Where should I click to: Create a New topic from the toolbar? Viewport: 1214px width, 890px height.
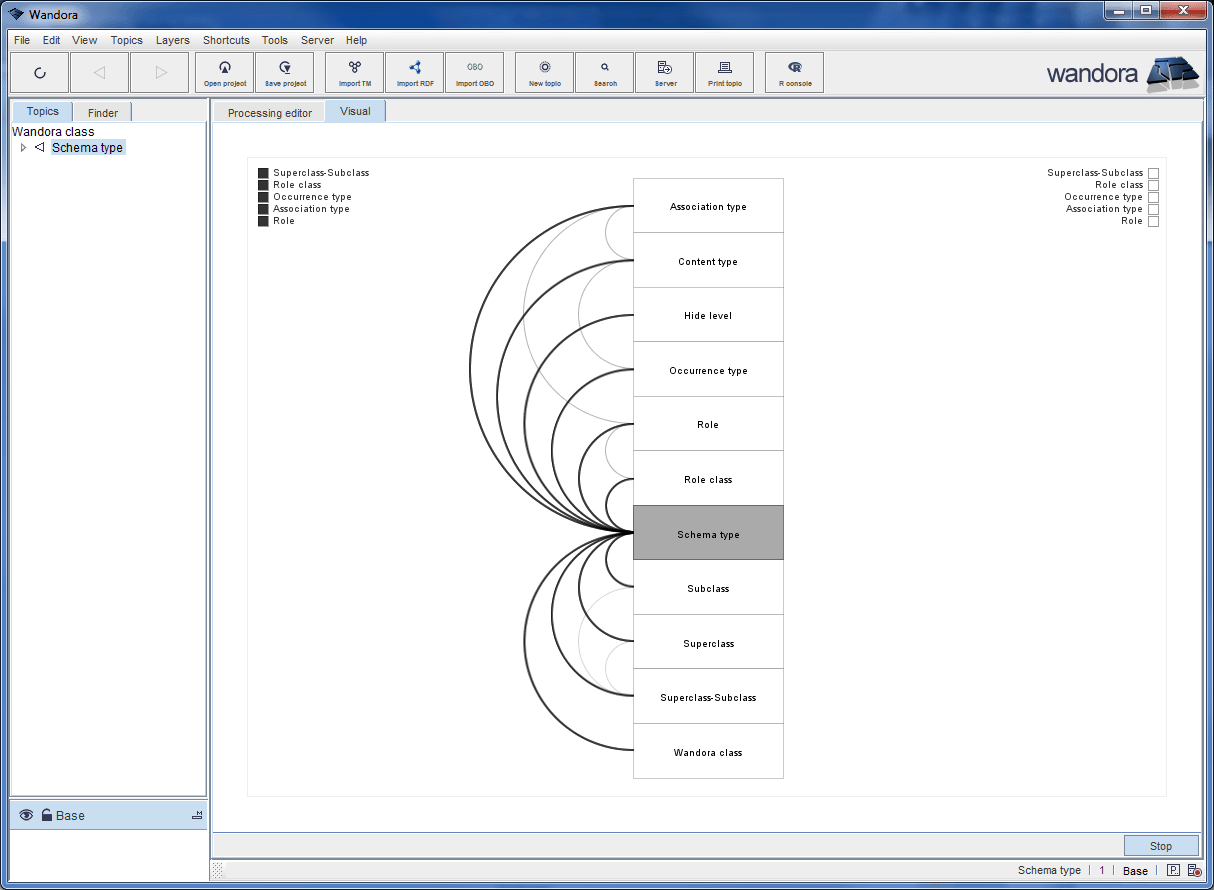pos(543,72)
